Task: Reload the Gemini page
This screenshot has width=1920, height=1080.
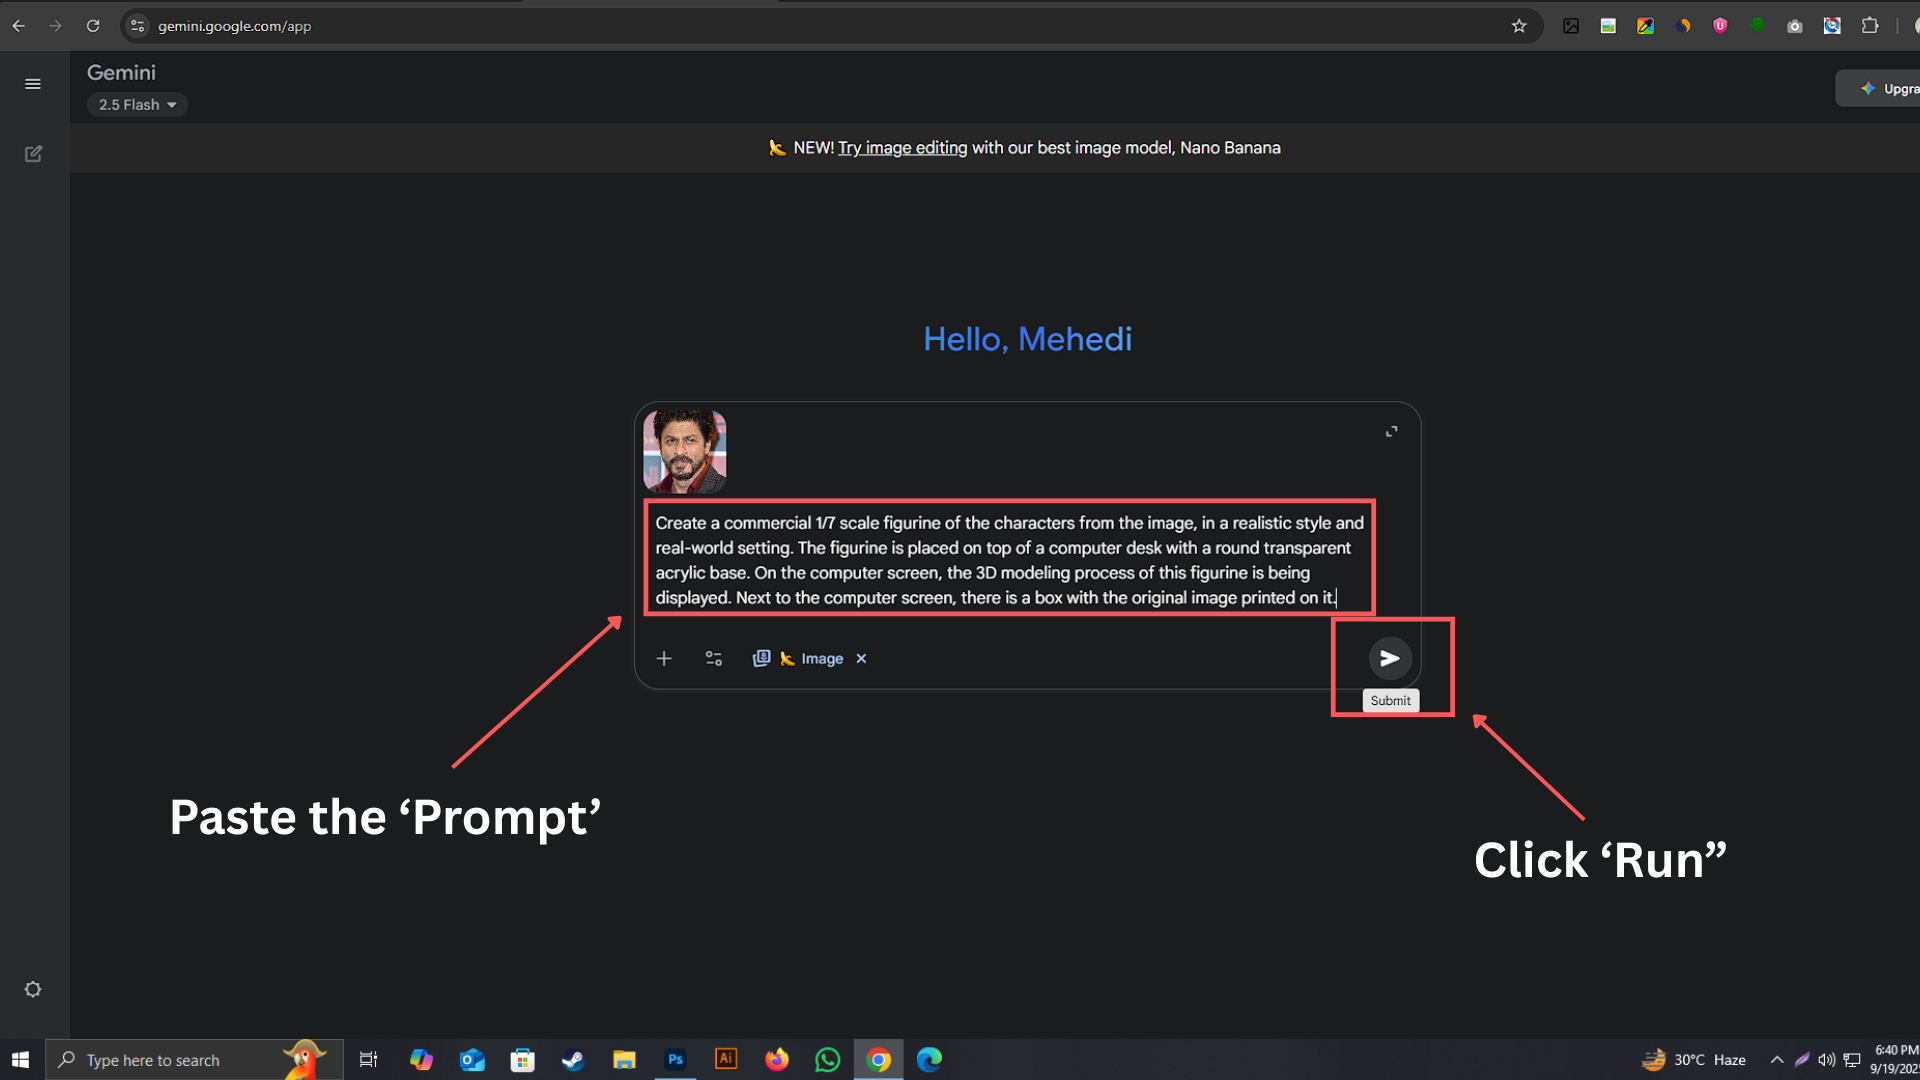Action: pyautogui.click(x=93, y=26)
